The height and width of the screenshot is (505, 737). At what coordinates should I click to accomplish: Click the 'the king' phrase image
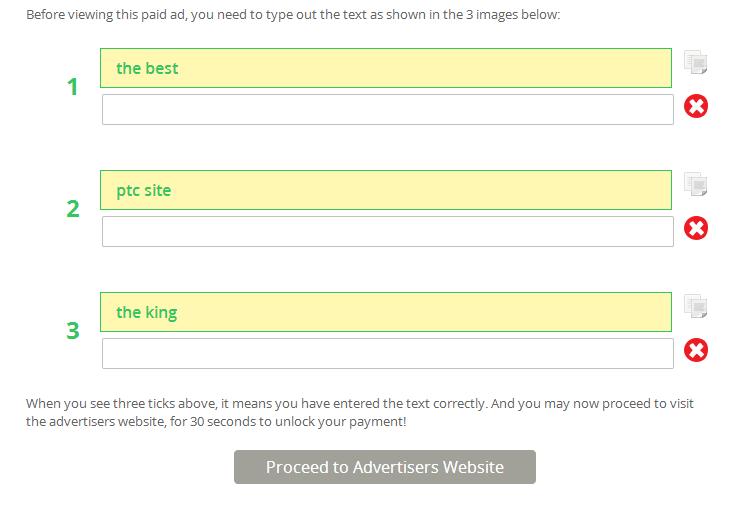[x=385, y=312]
